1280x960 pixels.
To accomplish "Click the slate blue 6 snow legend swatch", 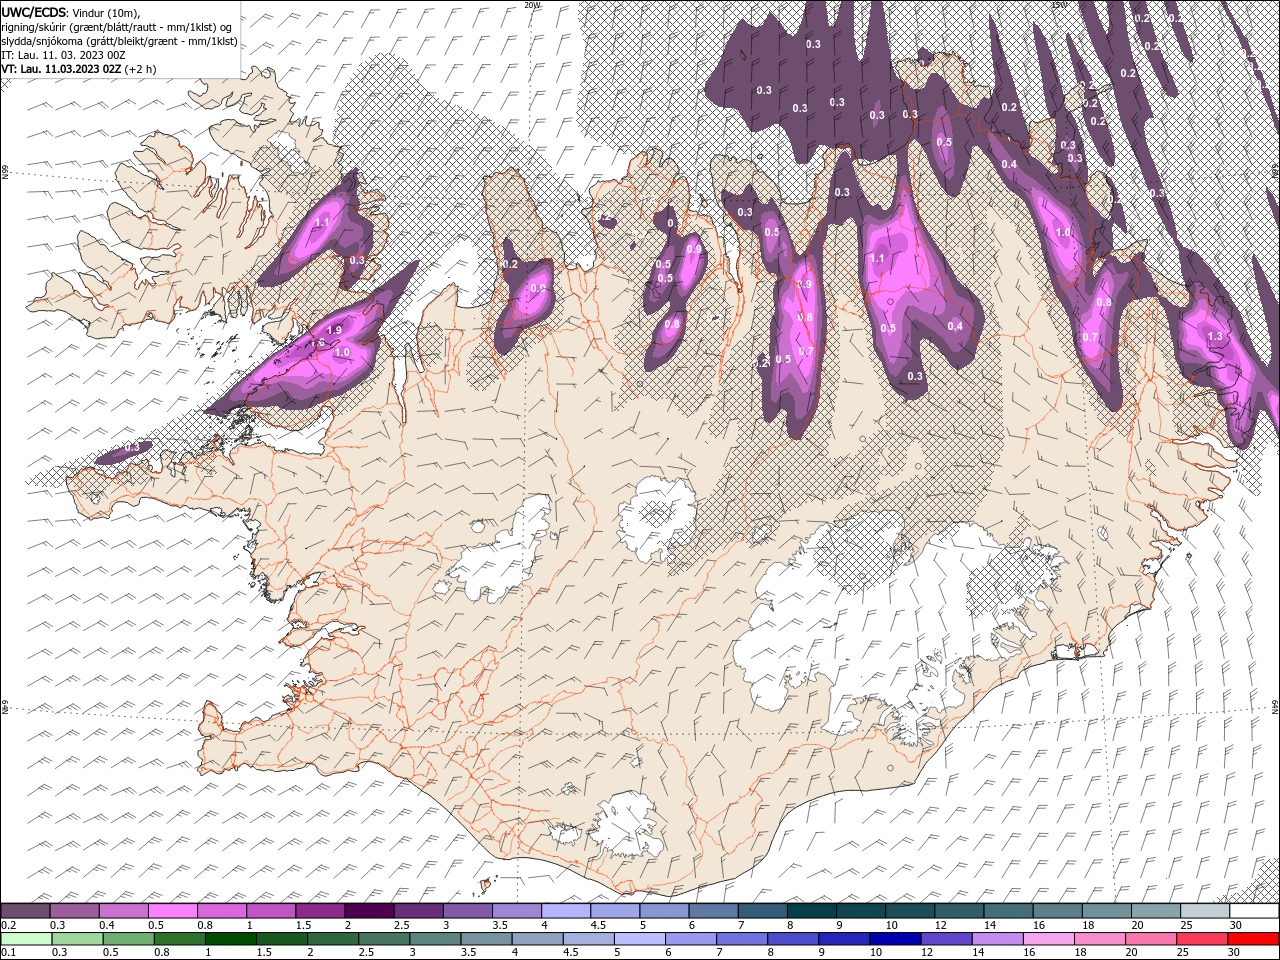I will [x=713, y=911].
